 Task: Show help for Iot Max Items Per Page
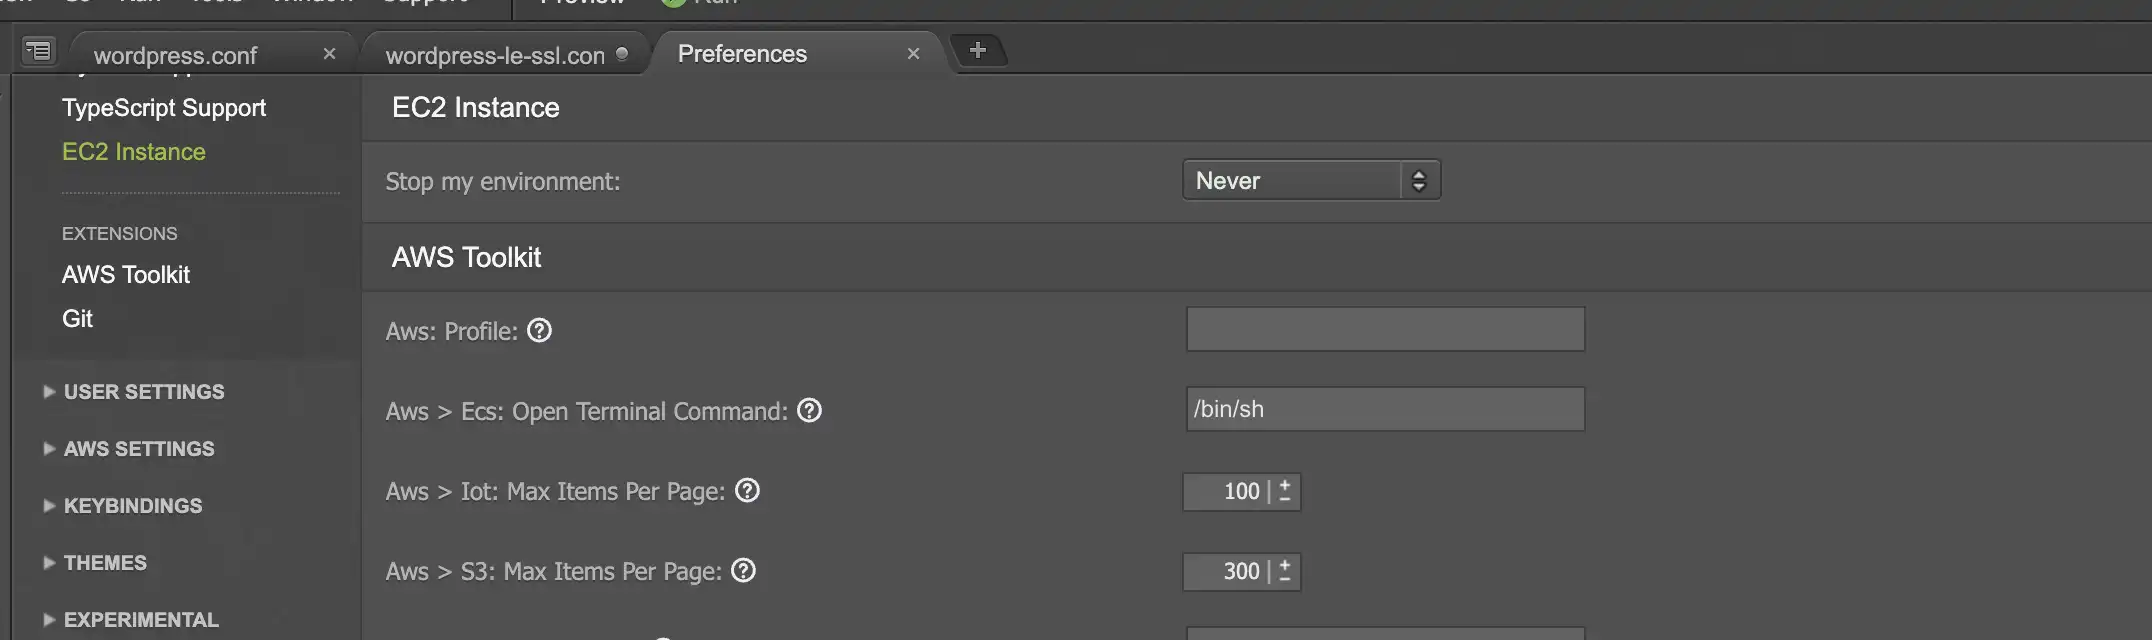(747, 490)
